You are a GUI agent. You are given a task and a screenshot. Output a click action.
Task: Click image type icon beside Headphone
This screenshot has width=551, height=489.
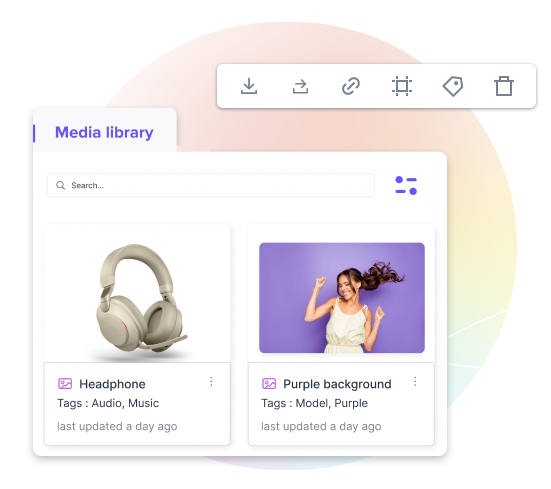(65, 384)
